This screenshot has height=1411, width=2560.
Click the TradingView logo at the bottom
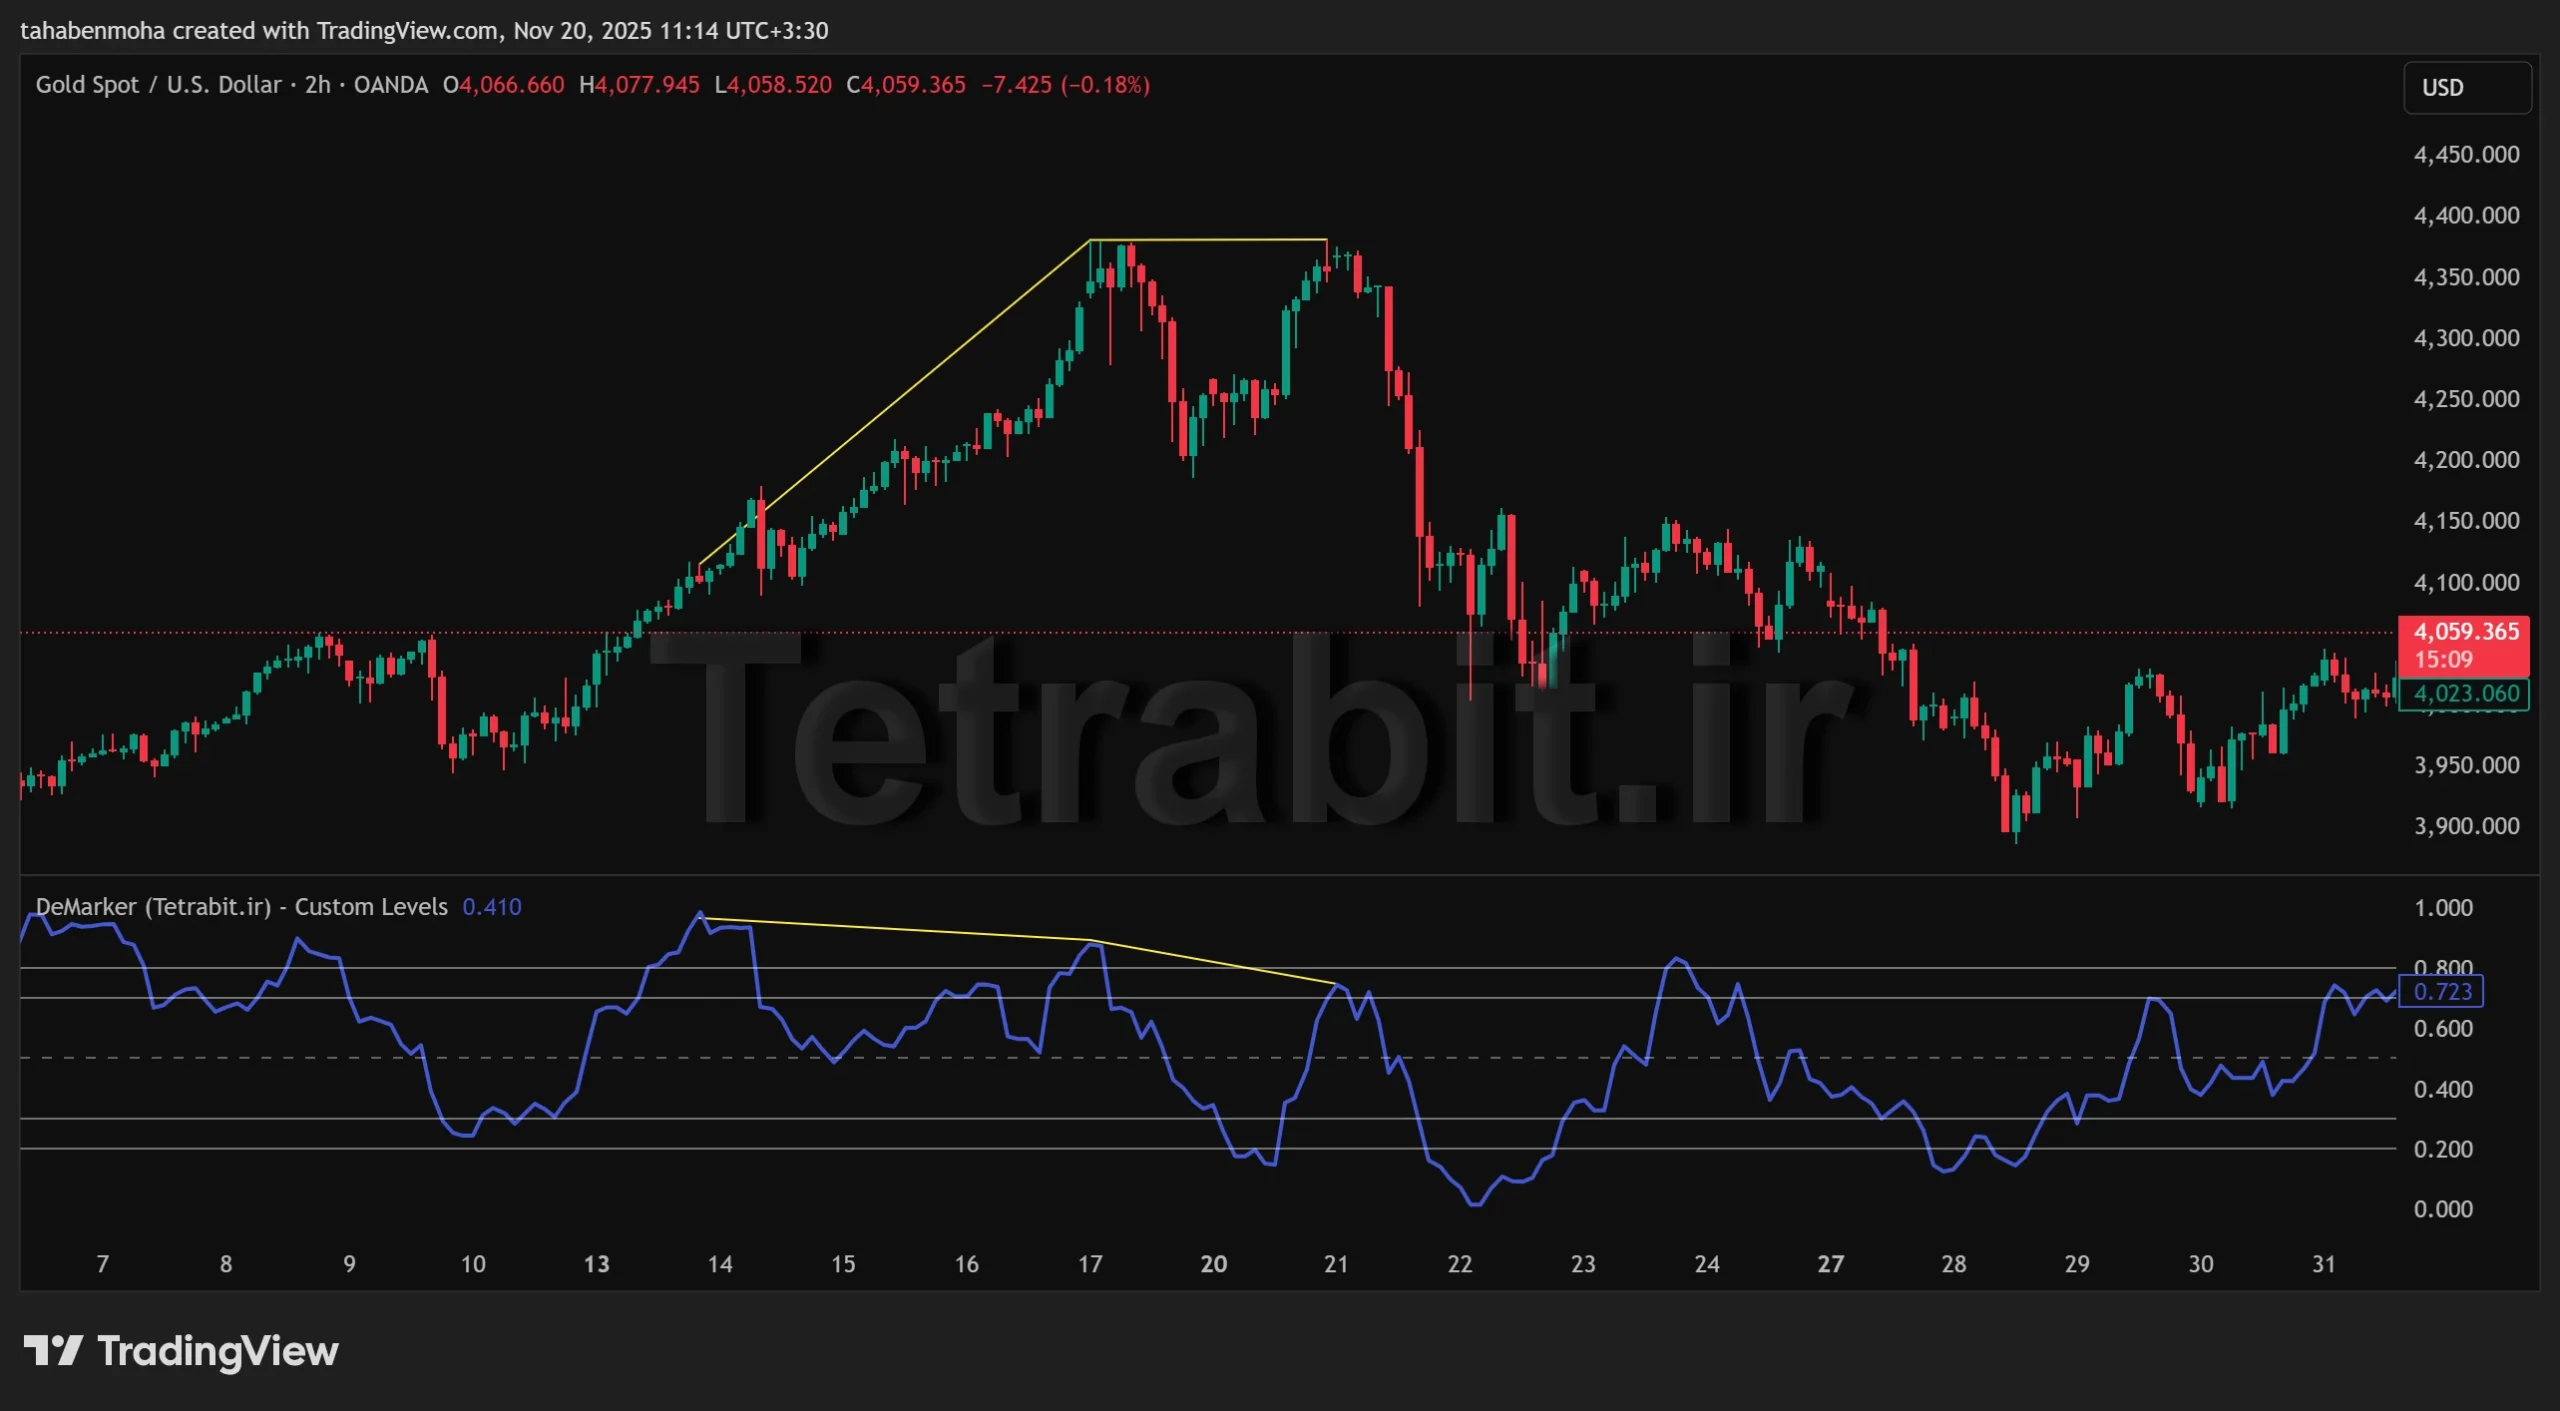pos(181,1351)
